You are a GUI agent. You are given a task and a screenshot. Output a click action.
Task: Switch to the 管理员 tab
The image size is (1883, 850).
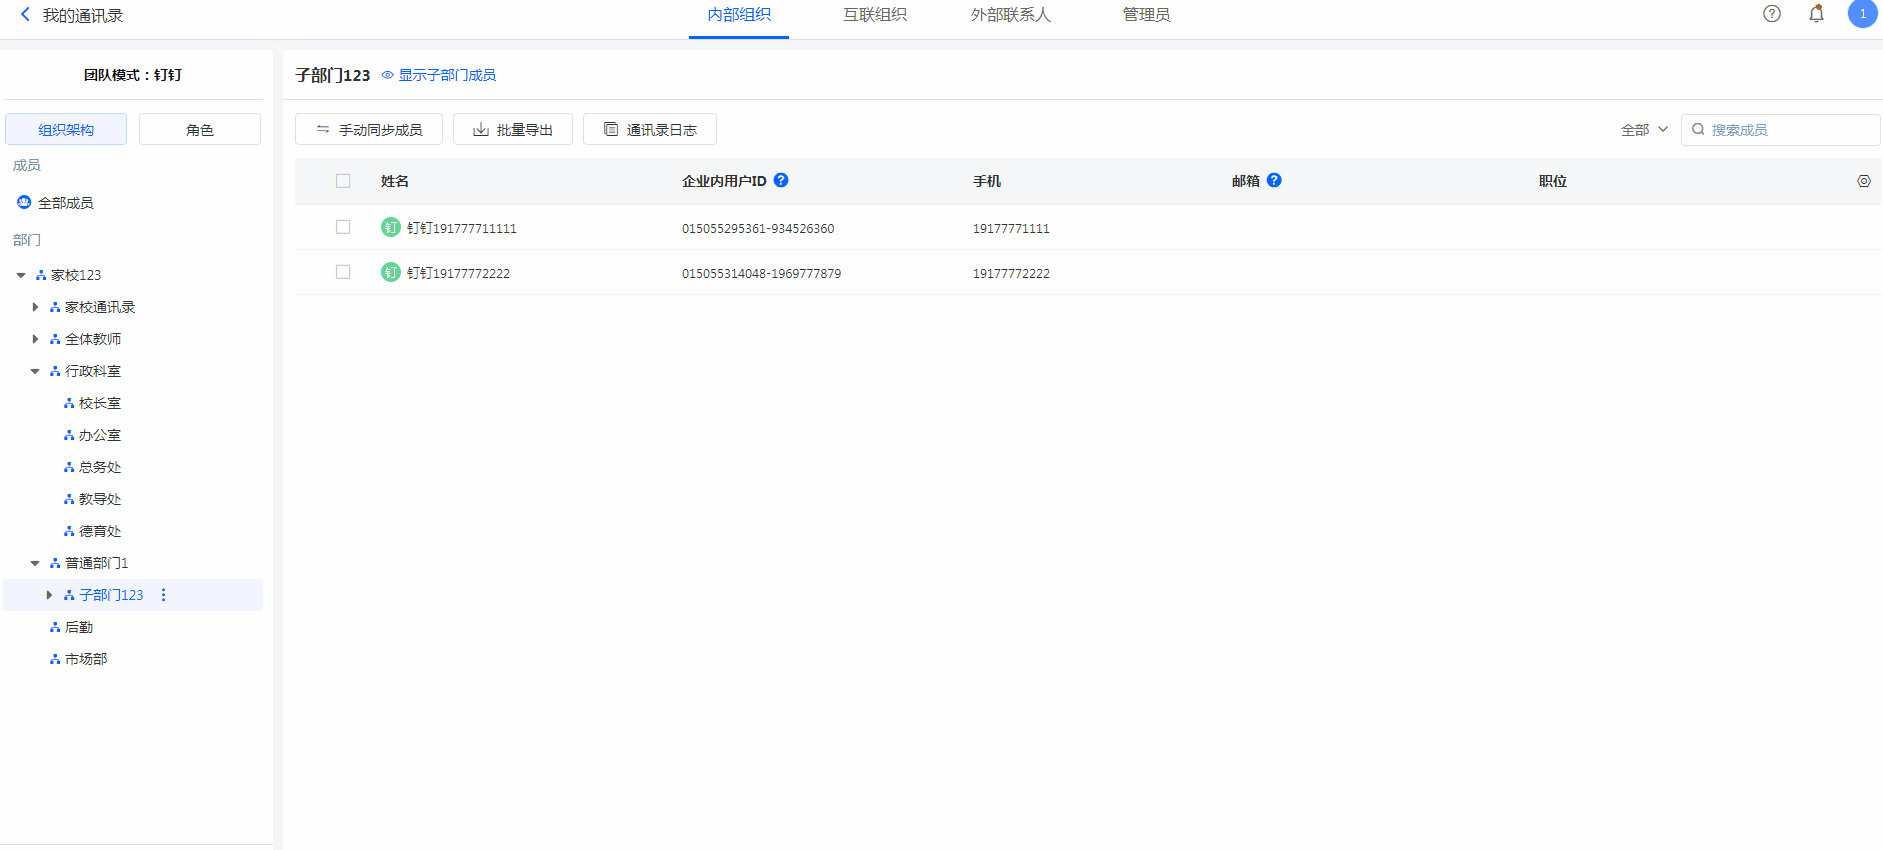tap(1146, 15)
